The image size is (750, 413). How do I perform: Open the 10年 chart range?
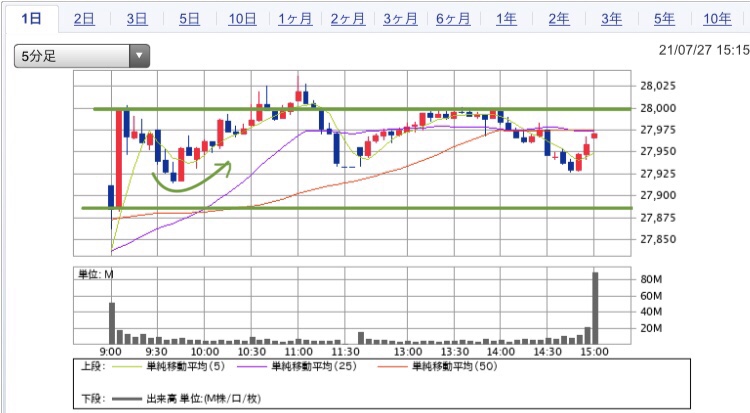click(717, 19)
